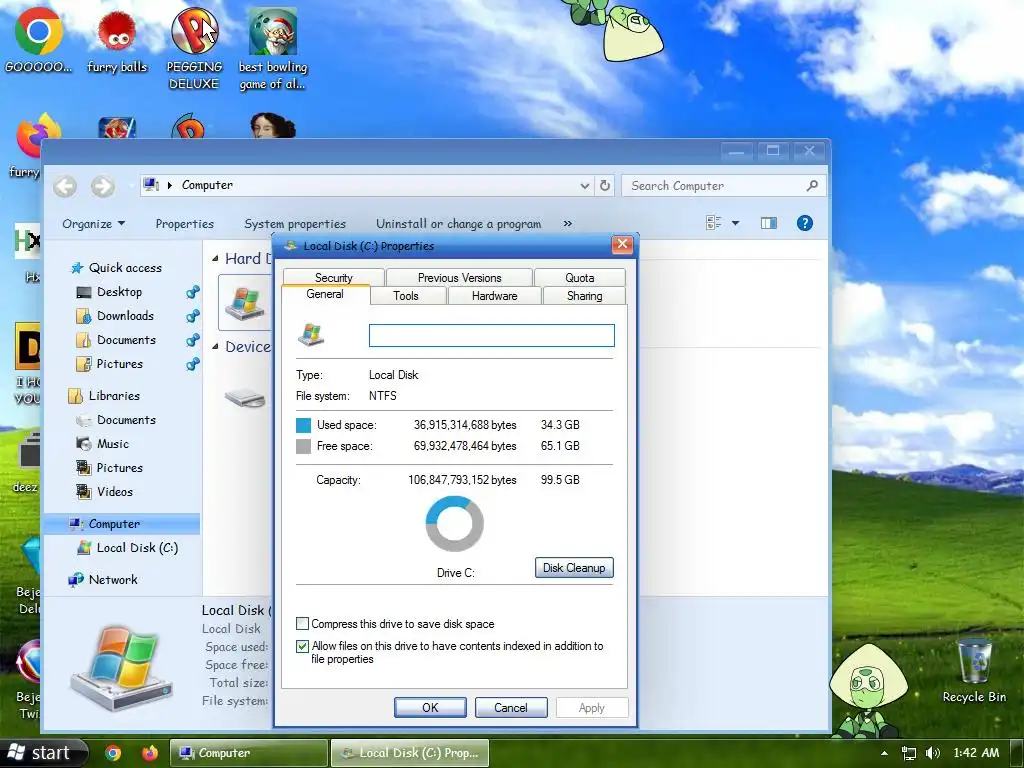Enable Compress this drive checkbox
This screenshot has height=768, width=1024.
point(302,624)
